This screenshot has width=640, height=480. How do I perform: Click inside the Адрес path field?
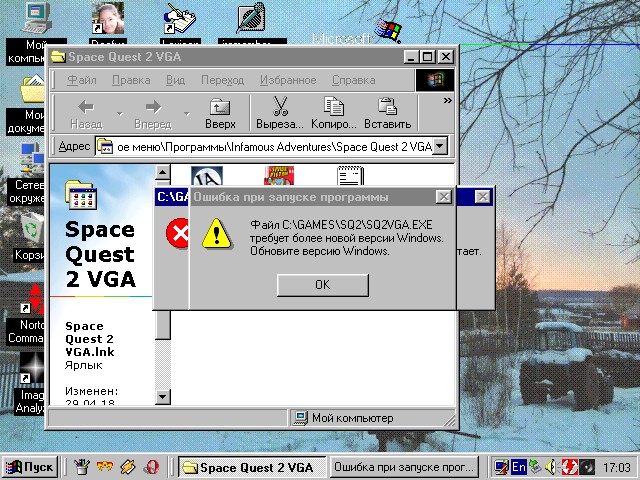click(x=264, y=147)
